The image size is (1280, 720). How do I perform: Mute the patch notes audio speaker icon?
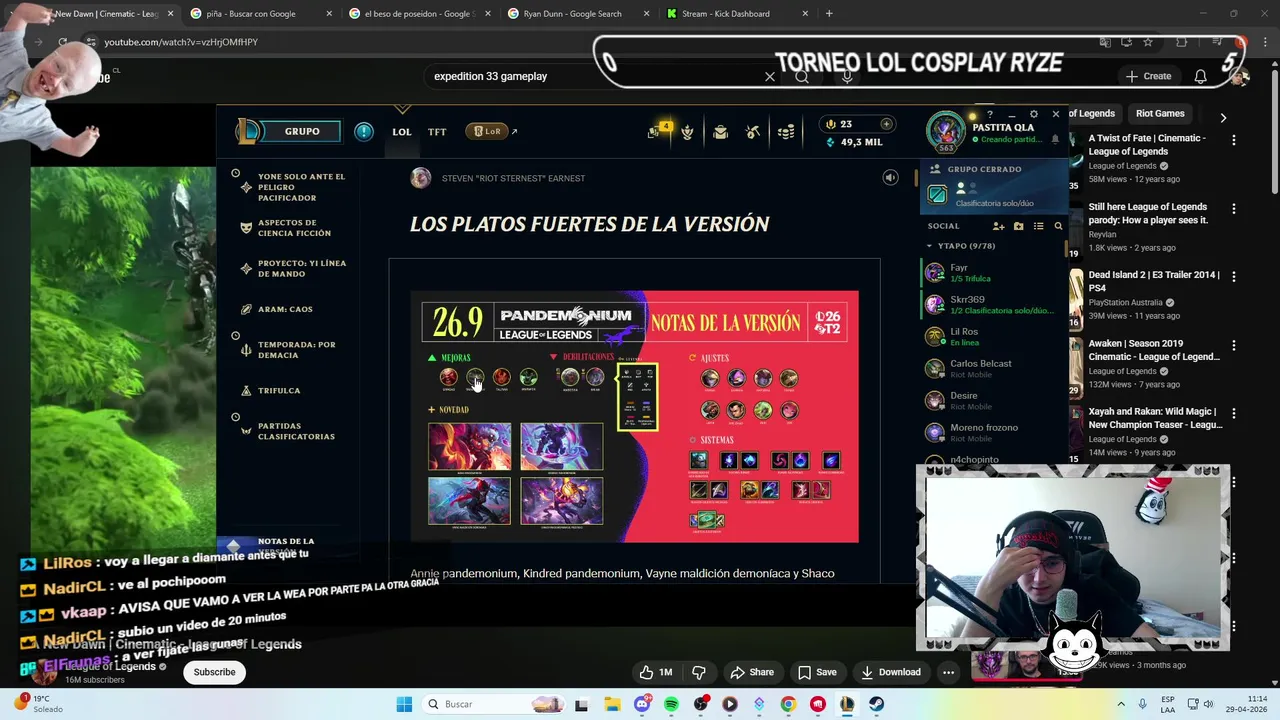890,178
